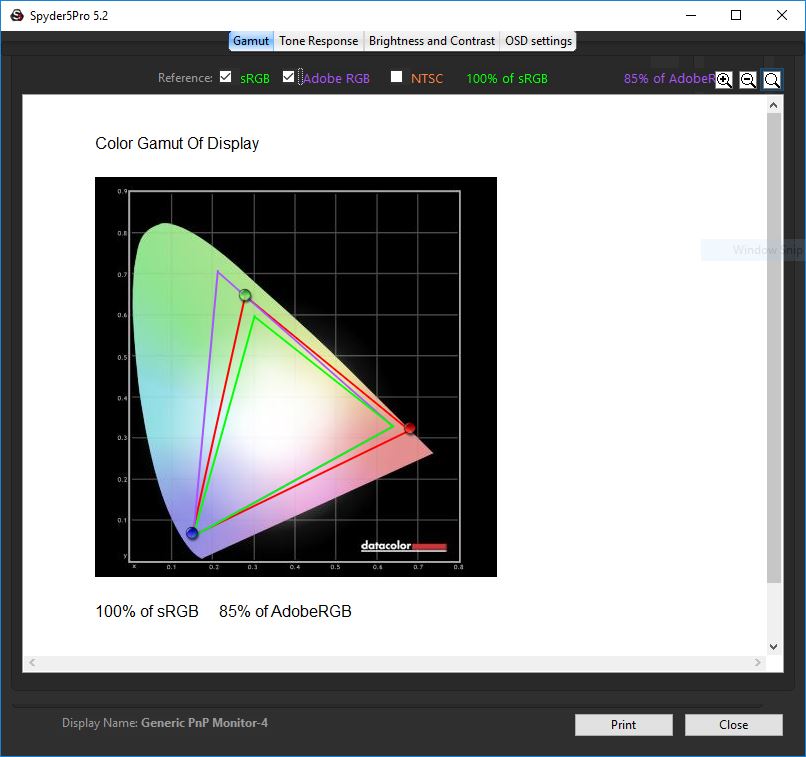Open the Tone Response tab
The image size is (806, 757).
(x=319, y=41)
